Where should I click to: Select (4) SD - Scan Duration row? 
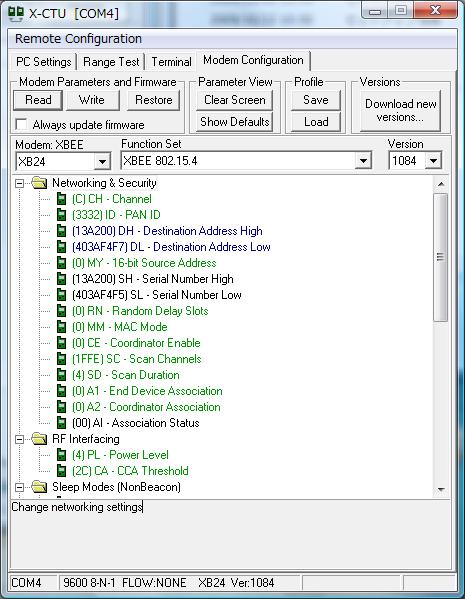[125, 375]
